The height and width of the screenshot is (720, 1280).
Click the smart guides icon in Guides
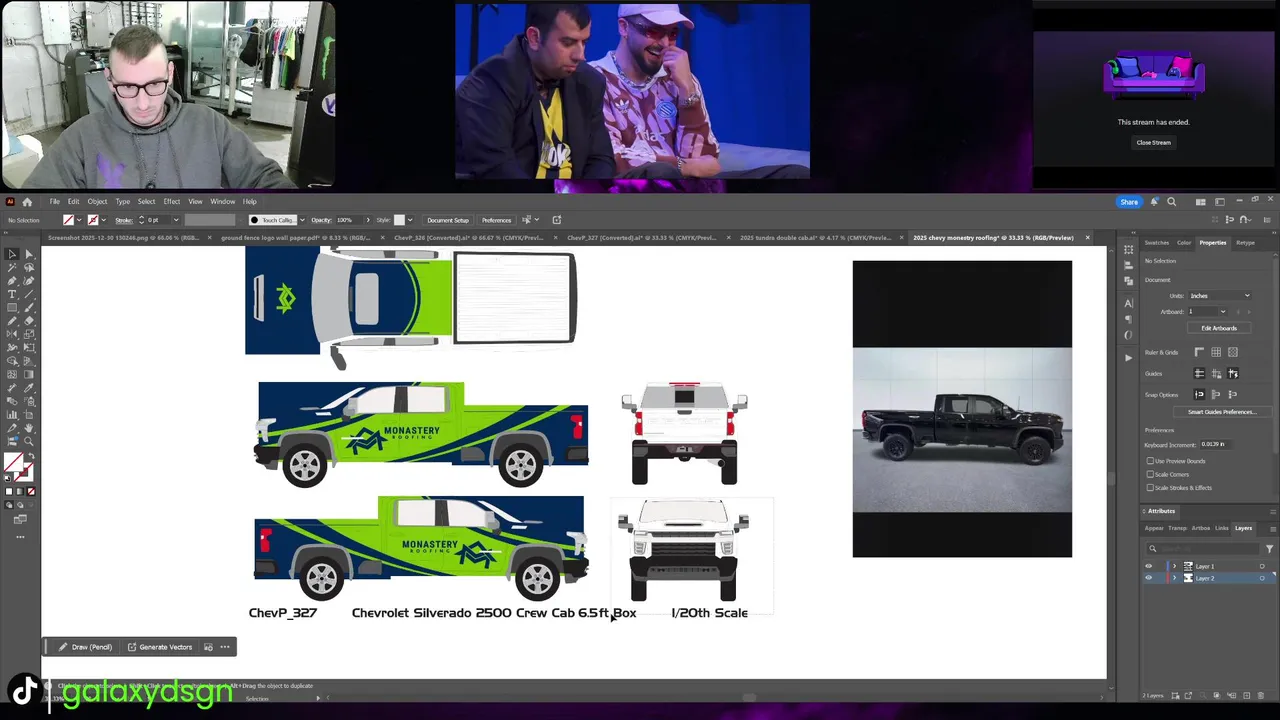[1233, 373]
